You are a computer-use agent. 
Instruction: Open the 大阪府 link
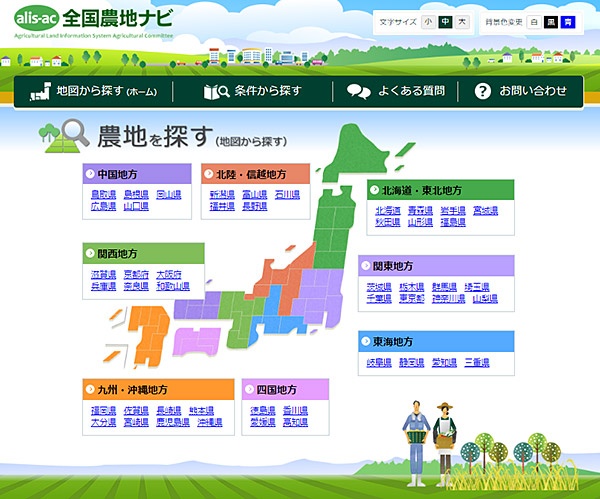169,274
